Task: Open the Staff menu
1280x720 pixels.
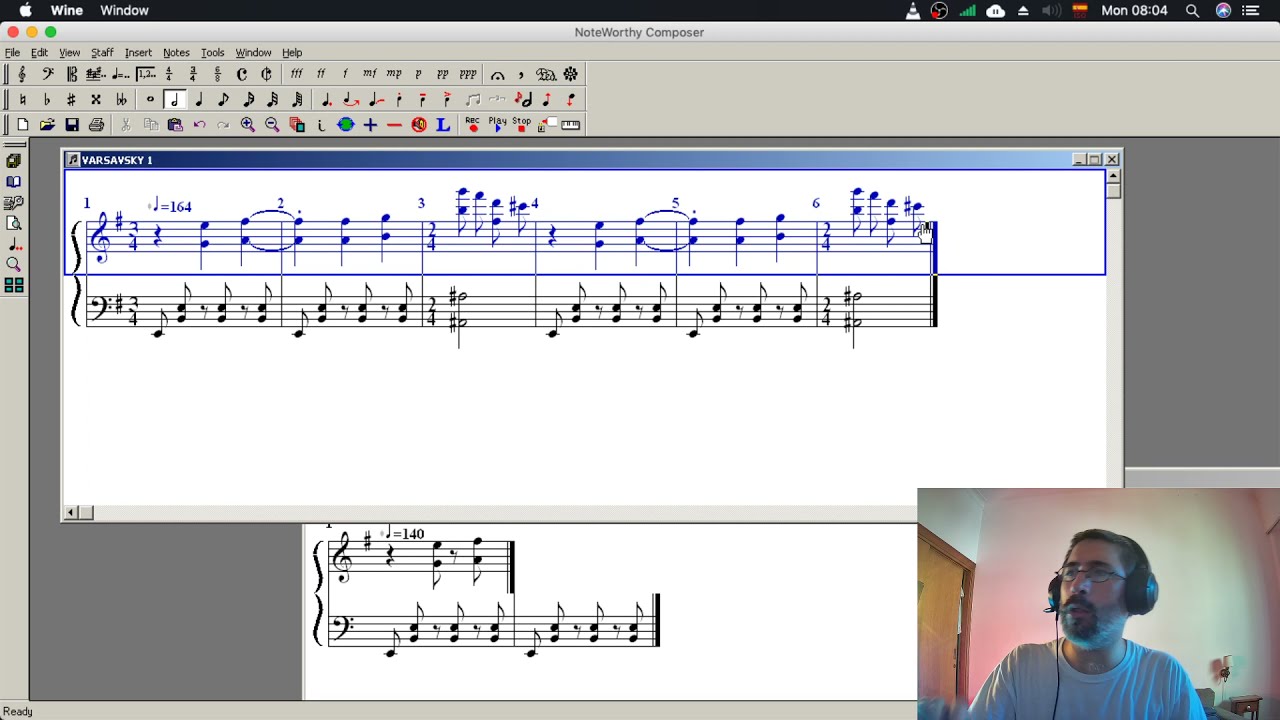Action: [x=102, y=52]
